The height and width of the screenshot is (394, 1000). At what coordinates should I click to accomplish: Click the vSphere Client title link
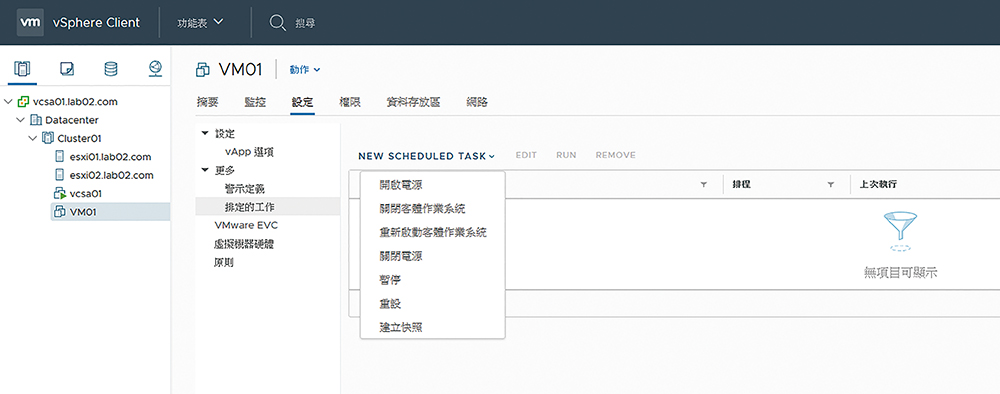(x=96, y=22)
